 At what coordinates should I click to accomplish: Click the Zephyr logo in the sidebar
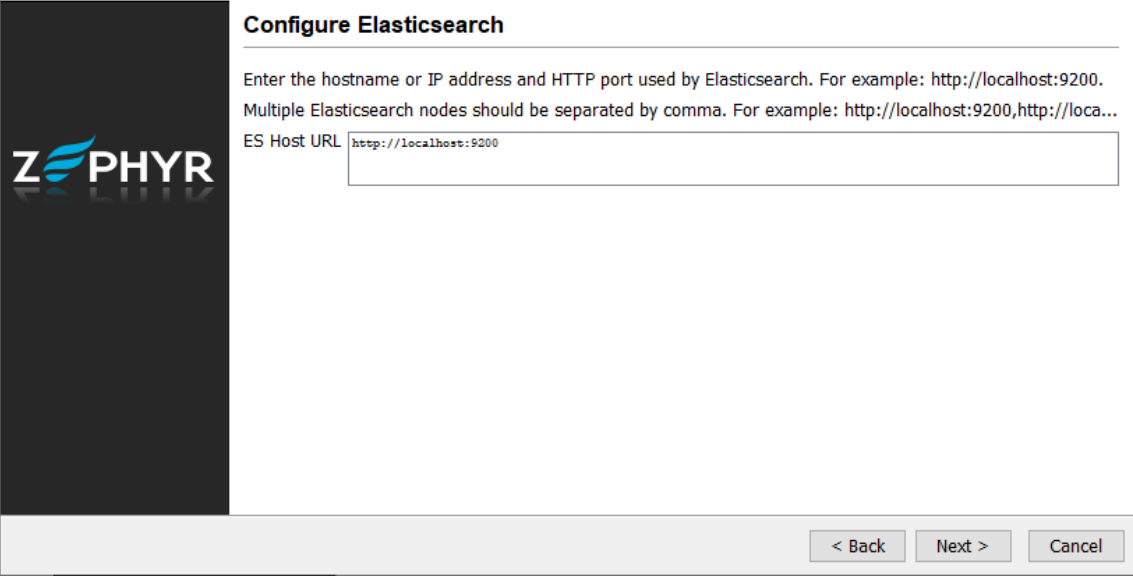[114, 162]
